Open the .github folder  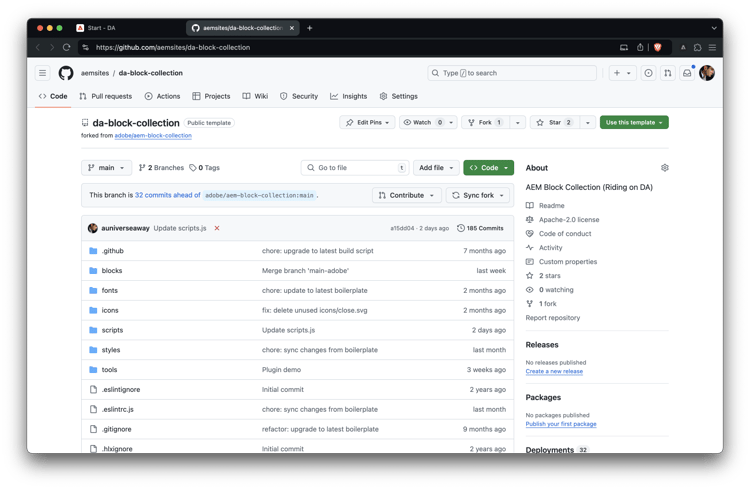[112, 251]
